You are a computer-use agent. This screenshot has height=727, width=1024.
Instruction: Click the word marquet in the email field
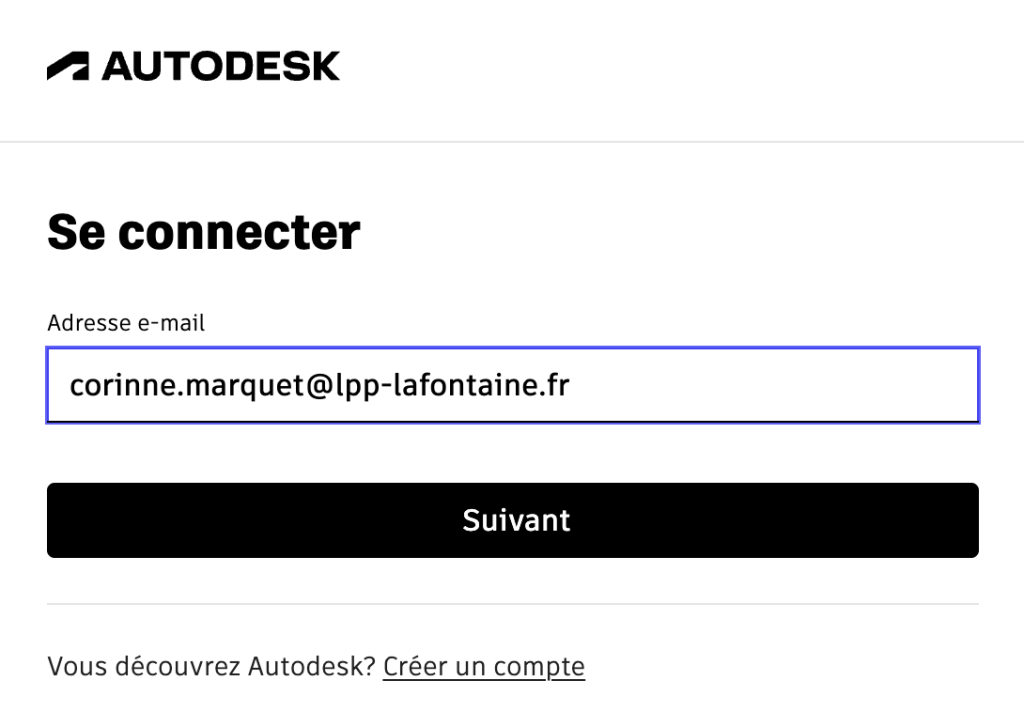point(246,387)
